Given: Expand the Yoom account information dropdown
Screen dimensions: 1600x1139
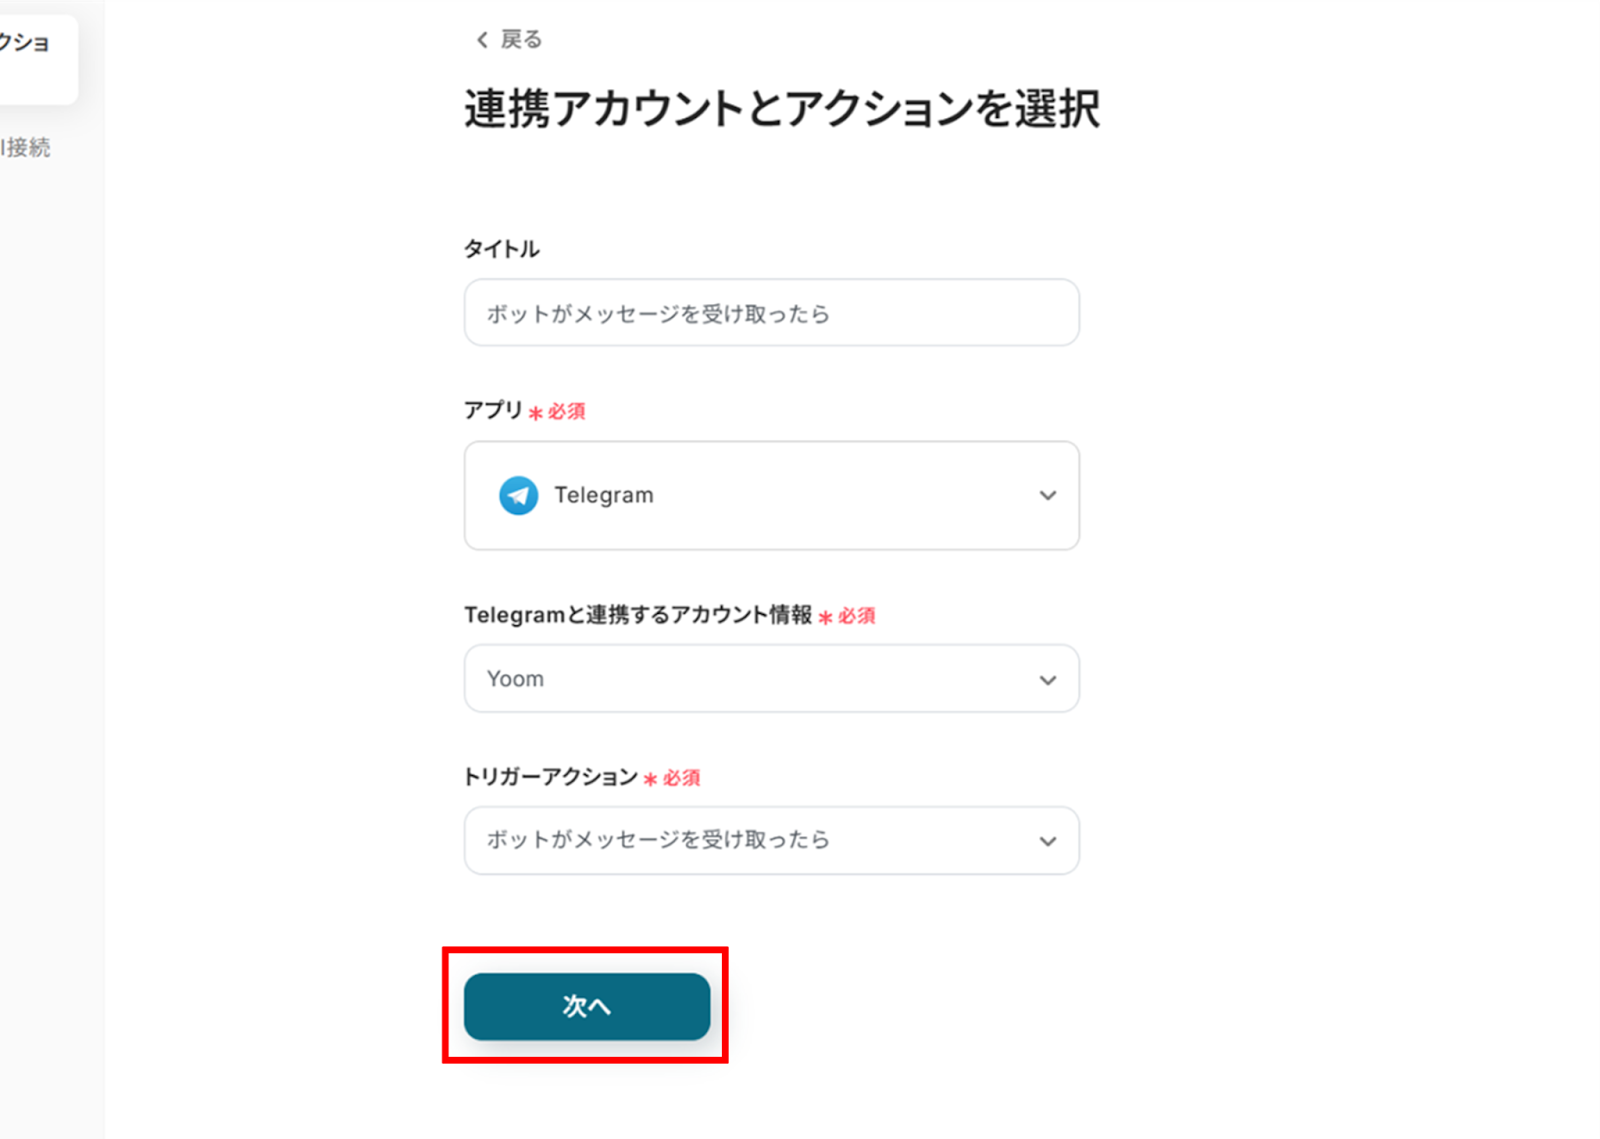Looking at the screenshot, I should pyautogui.click(x=771, y=678).
